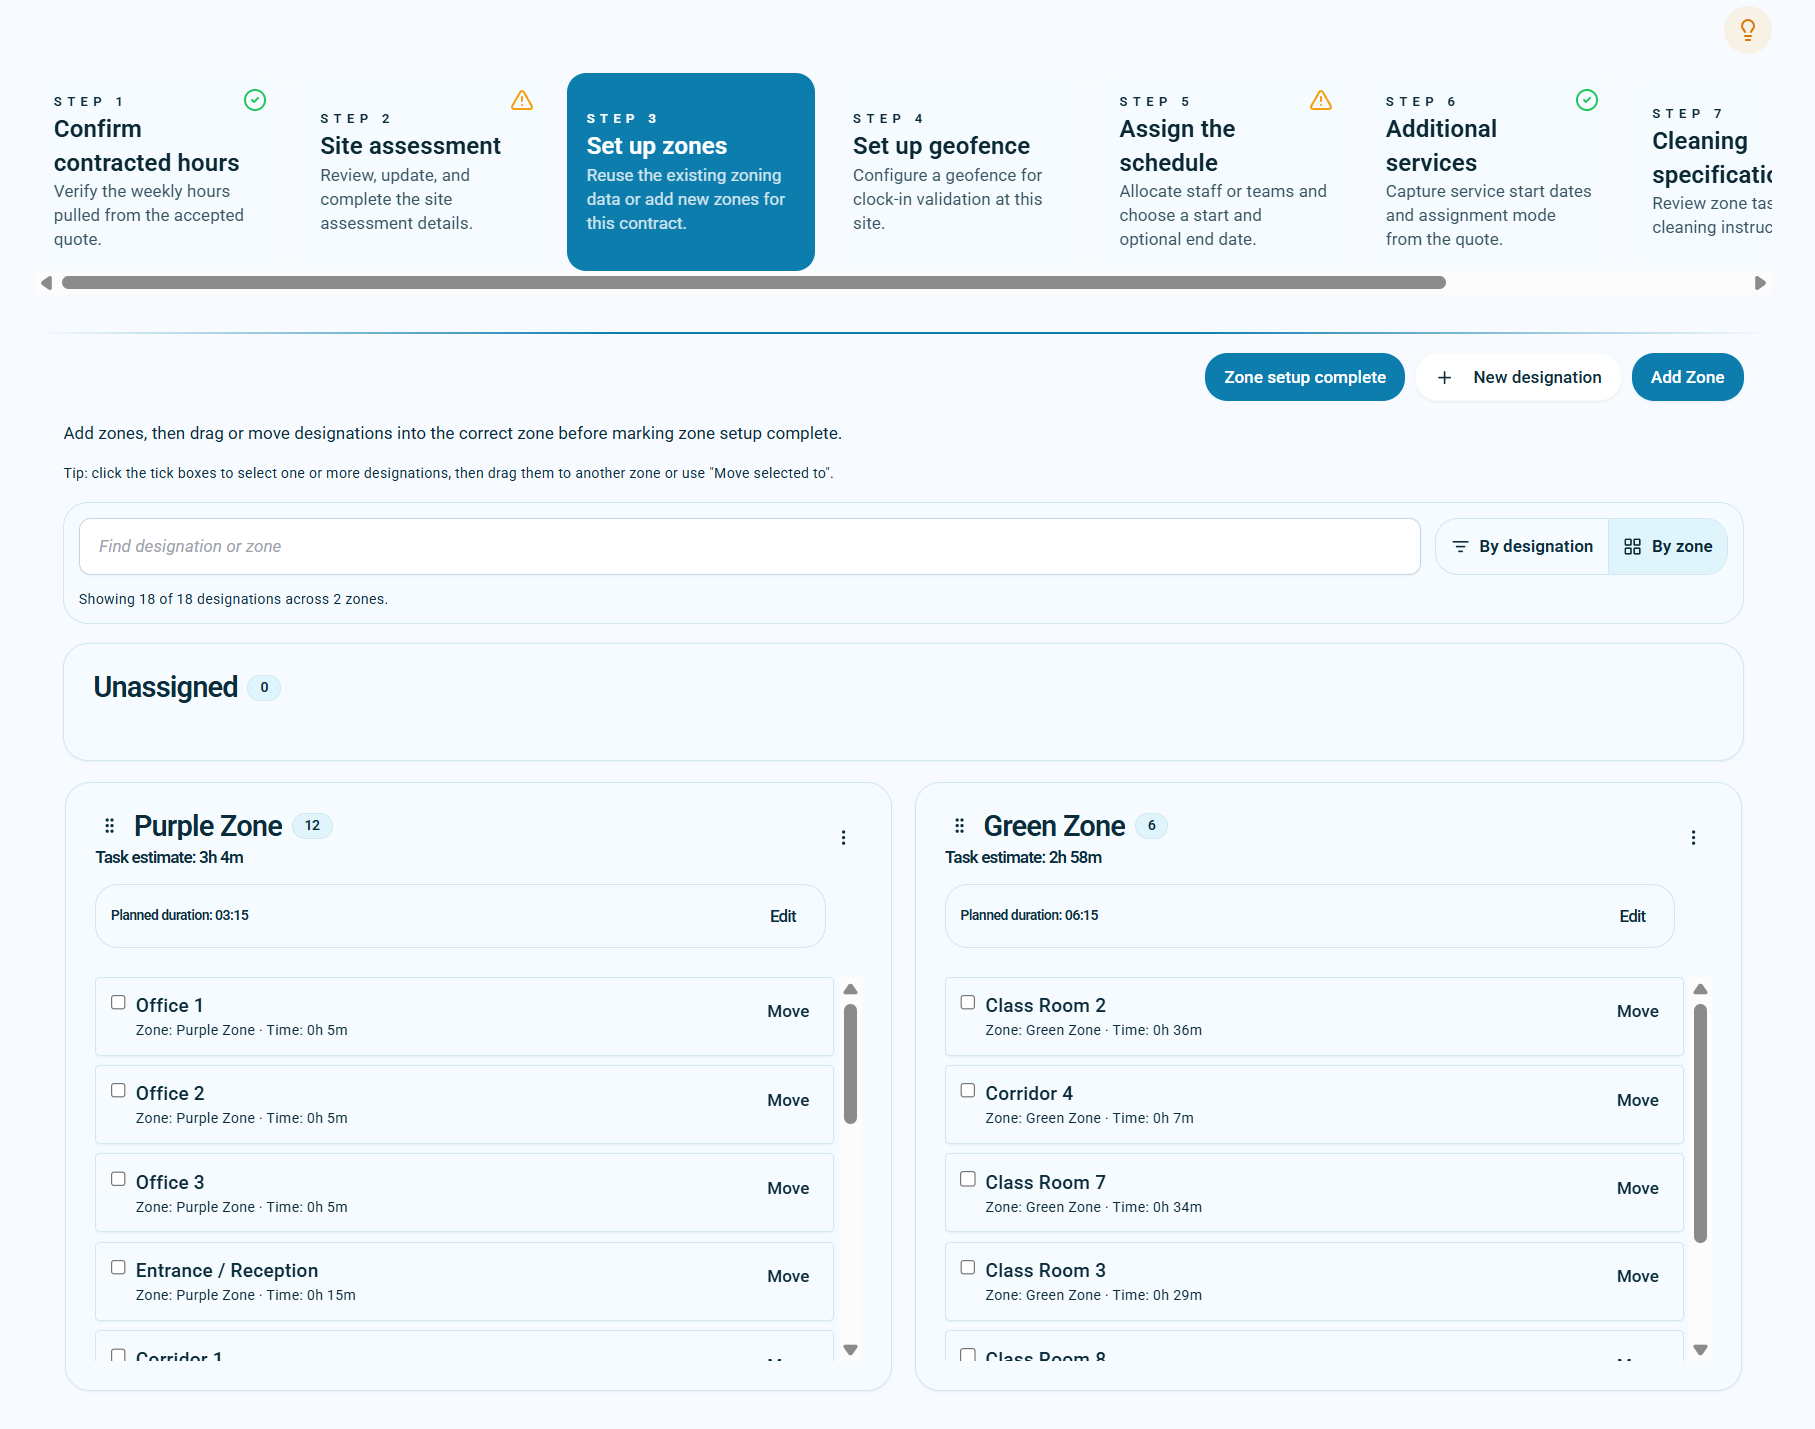1815x1429 pixels.
Task: Click the horizontal steps scrollbar thumb
Action: (x=754, y=283)
